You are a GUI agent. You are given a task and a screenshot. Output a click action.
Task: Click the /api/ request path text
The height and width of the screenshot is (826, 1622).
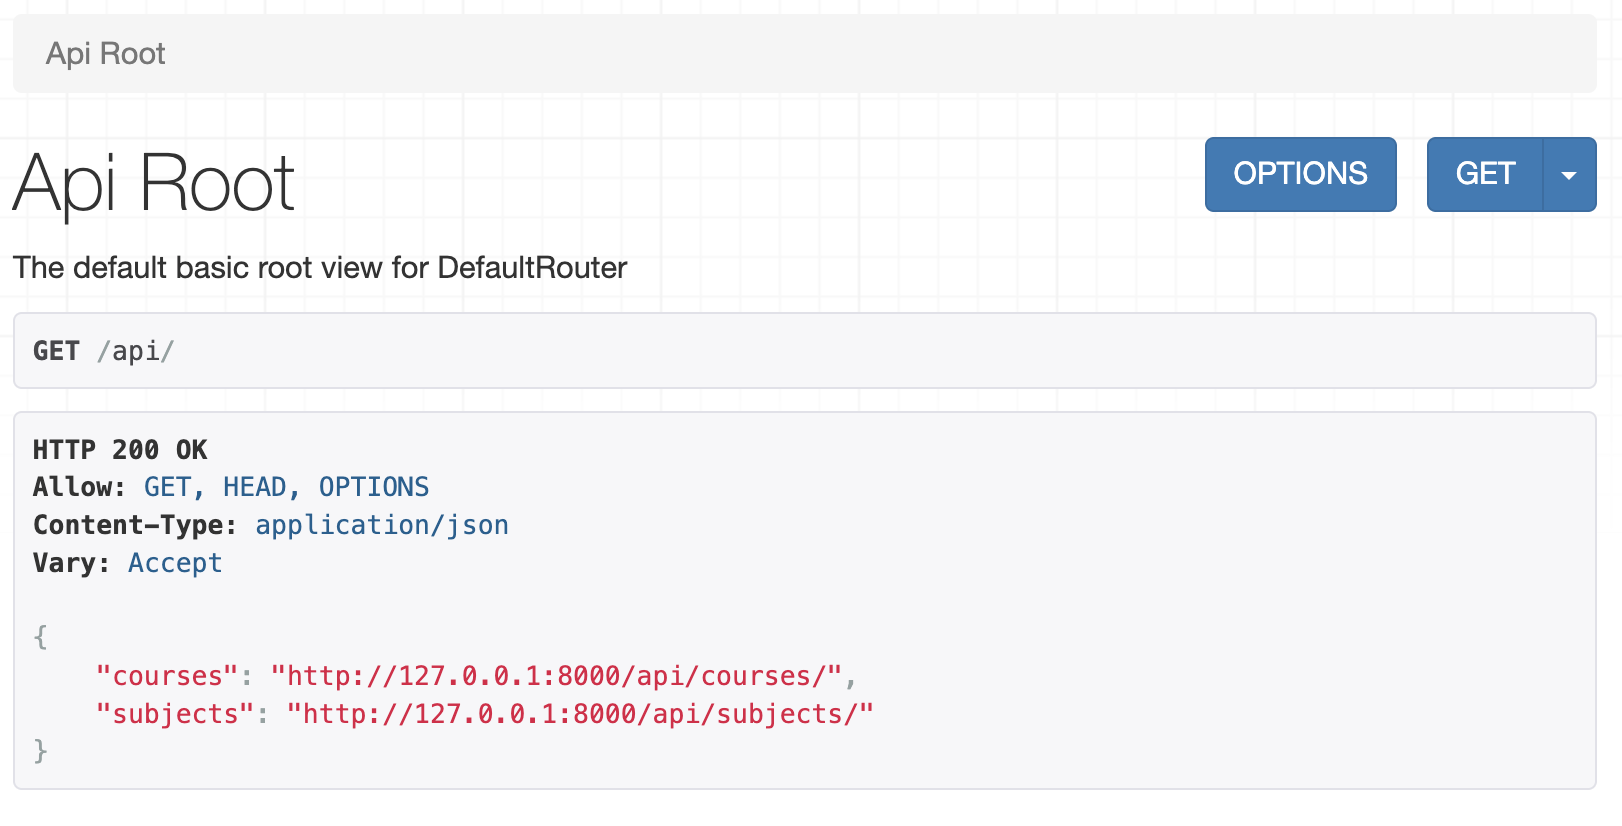pyautogui.click(x=136, y=351)
